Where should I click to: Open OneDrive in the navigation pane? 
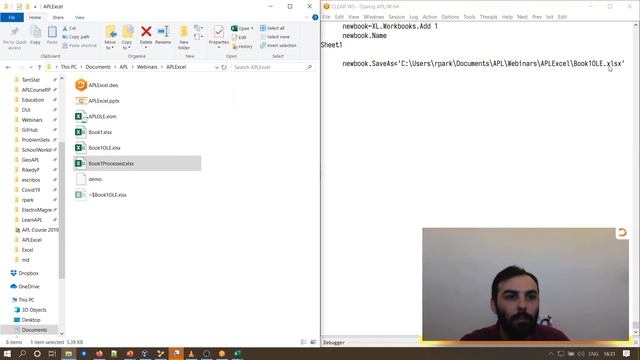point(29,287)
